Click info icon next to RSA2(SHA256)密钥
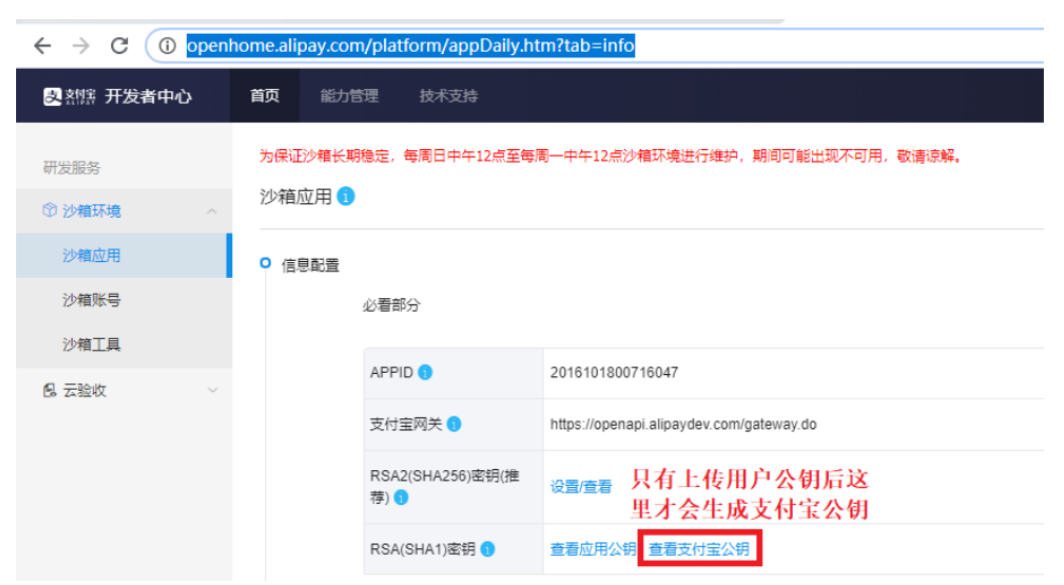Screen dimensions: 1064x585 [401, 498]
